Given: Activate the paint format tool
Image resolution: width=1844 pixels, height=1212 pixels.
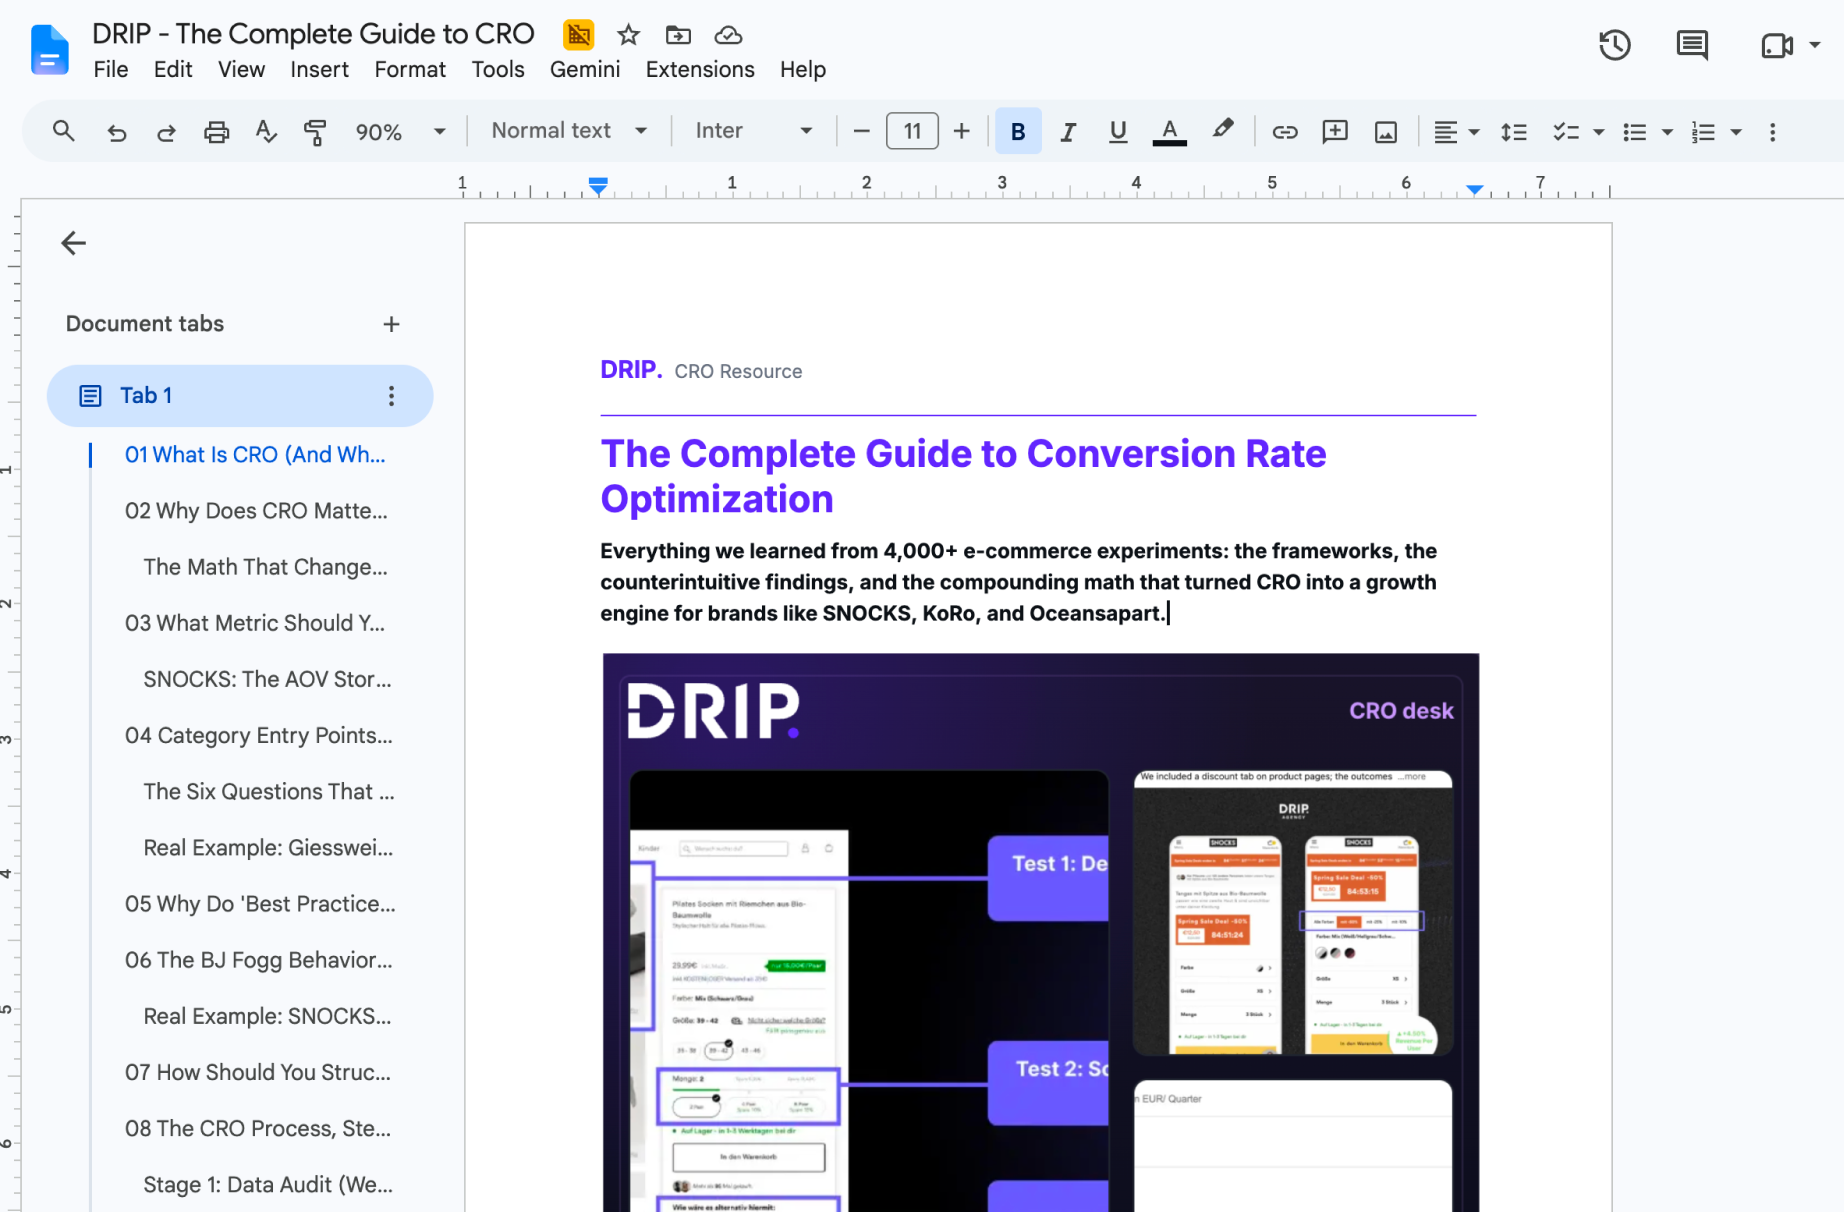Looking at the screenshot, I should (315, 131).
